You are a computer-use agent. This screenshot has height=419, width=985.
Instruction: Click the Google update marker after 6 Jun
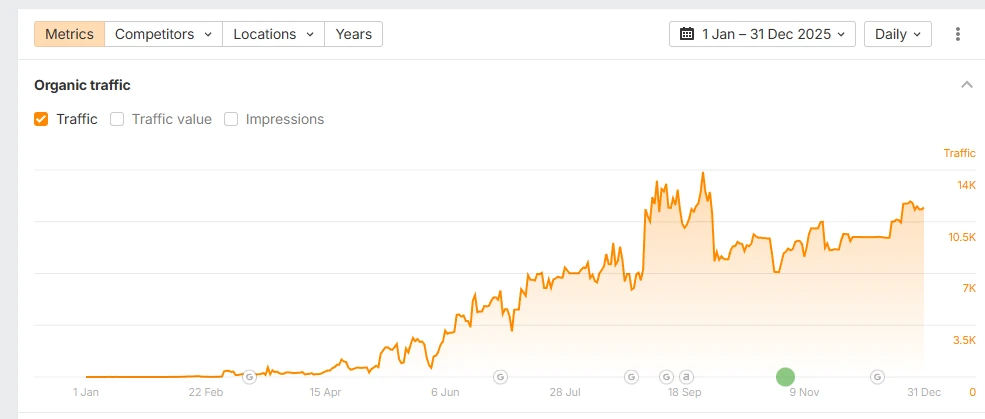click(501, 377)
